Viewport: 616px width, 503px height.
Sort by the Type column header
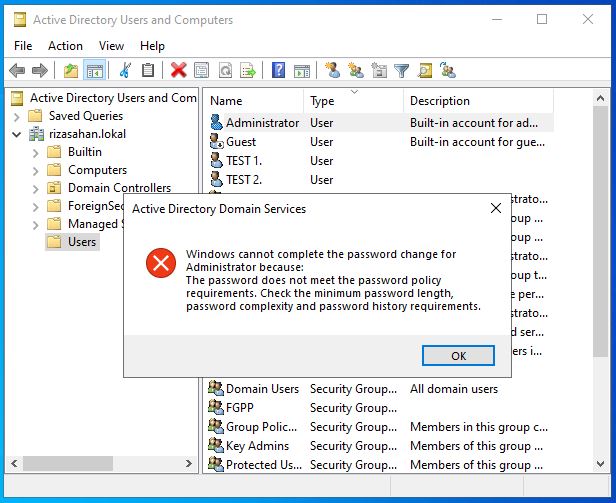pos(354,101)
